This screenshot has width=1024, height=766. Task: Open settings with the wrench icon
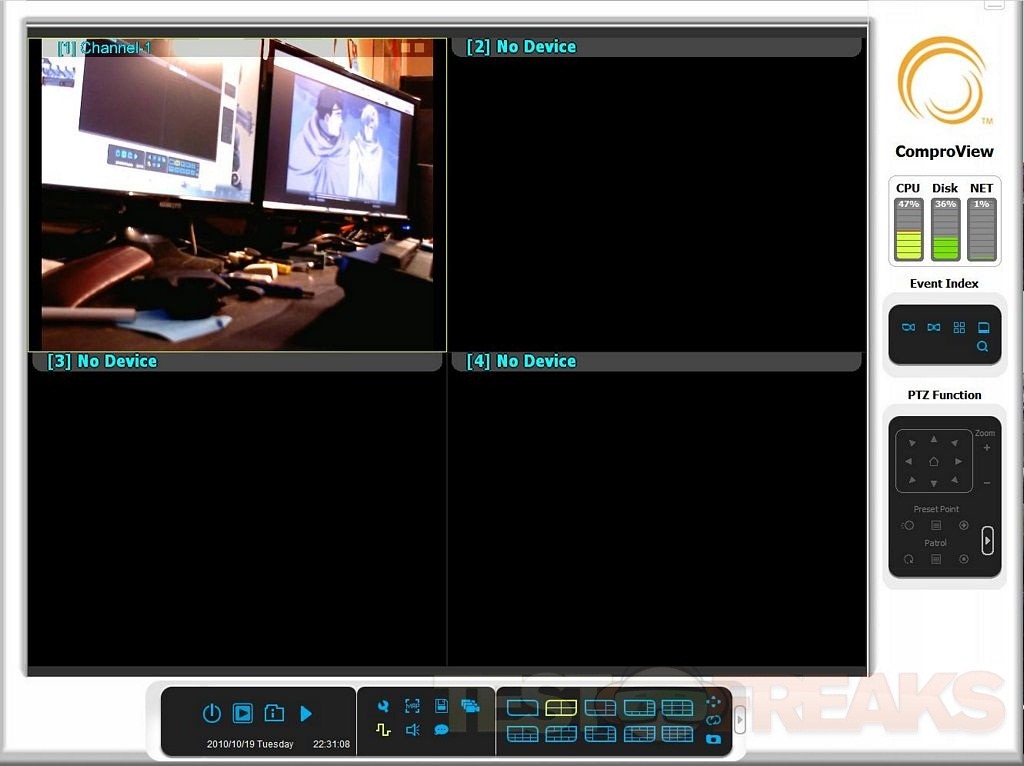383,706
